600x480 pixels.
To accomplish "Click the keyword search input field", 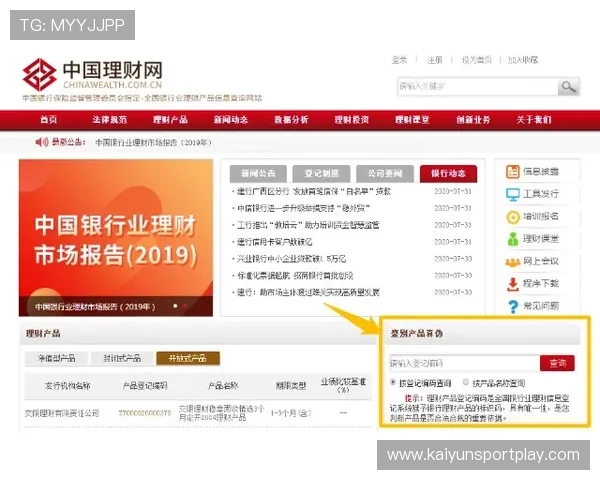I will tap(477, 87).
